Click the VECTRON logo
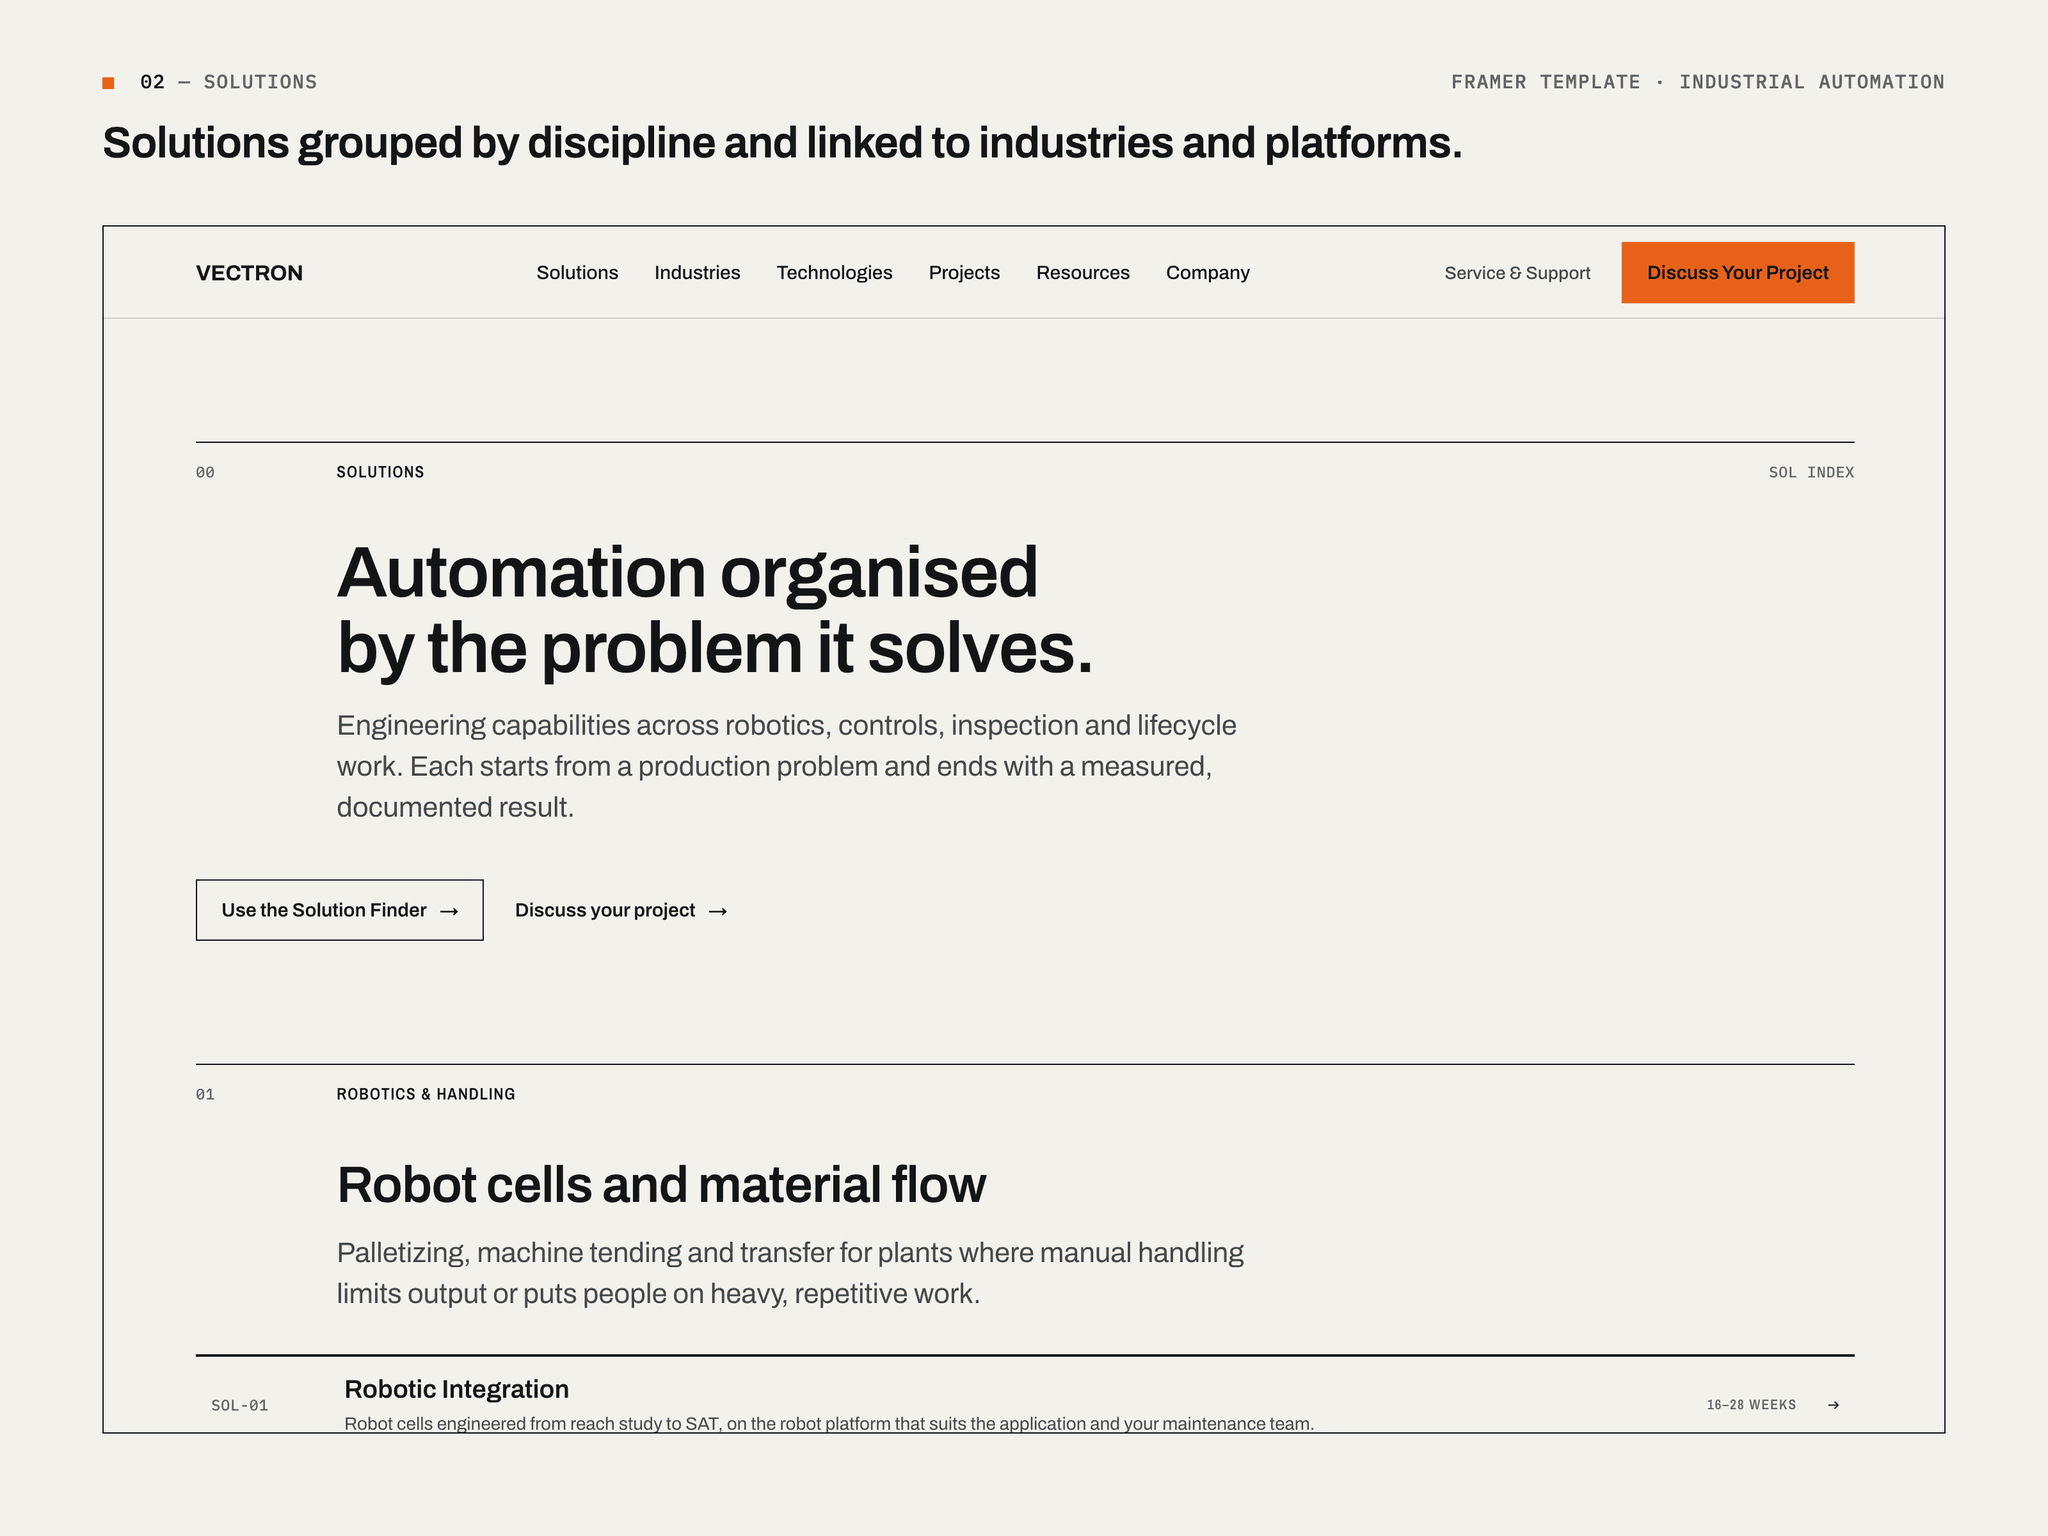This screenshot has height=1536, width=2048. 249,273
